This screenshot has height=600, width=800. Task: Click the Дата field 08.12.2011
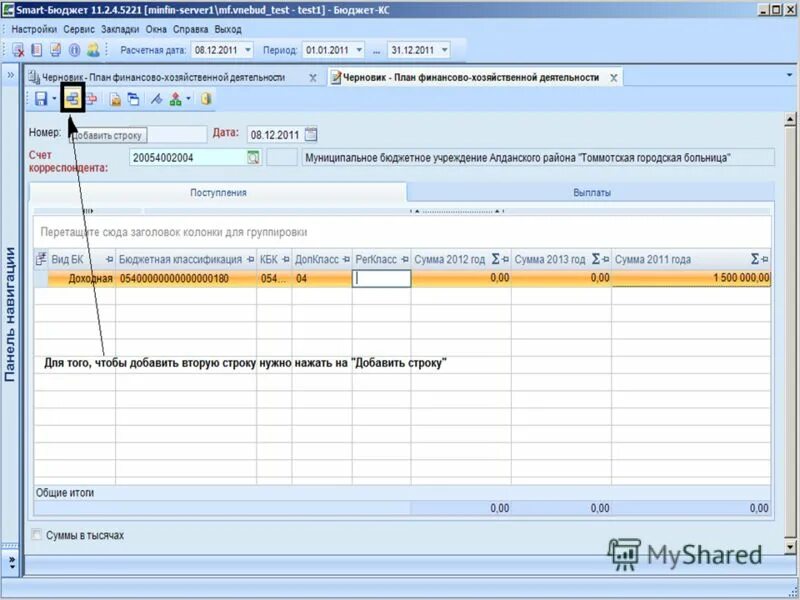point(276,135)
